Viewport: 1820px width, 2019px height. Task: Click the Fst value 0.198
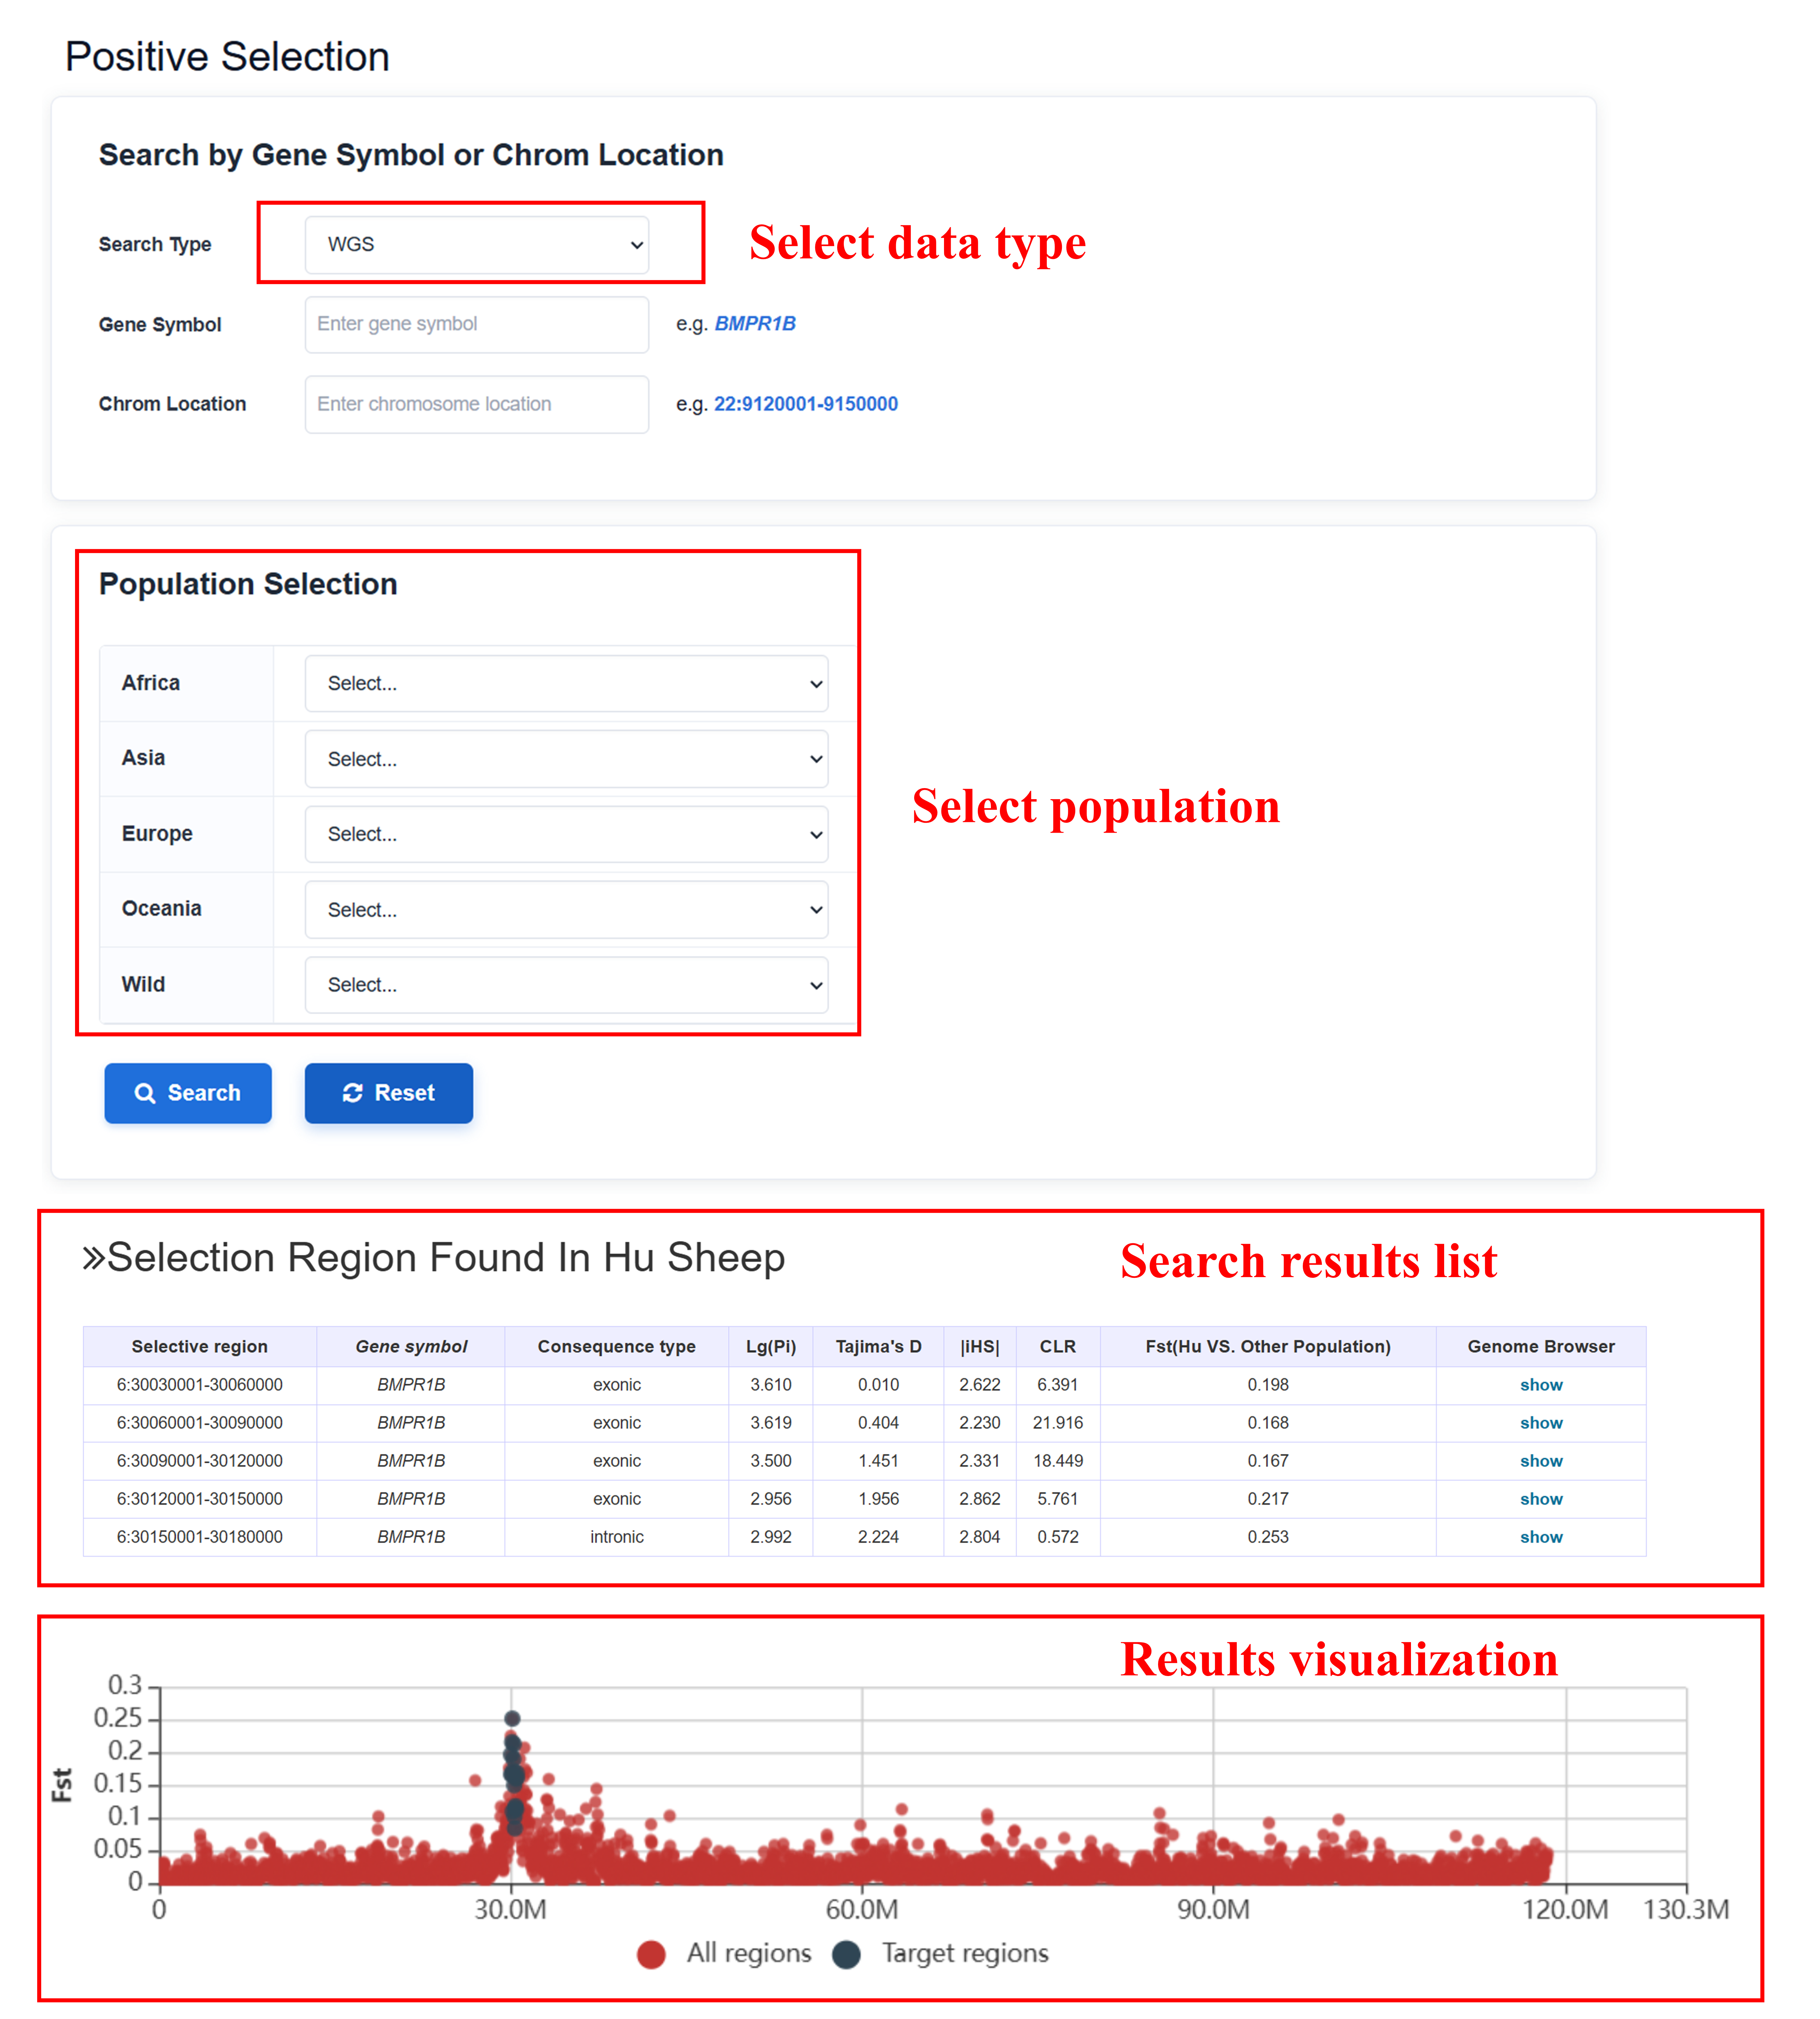point(1268,1385)
